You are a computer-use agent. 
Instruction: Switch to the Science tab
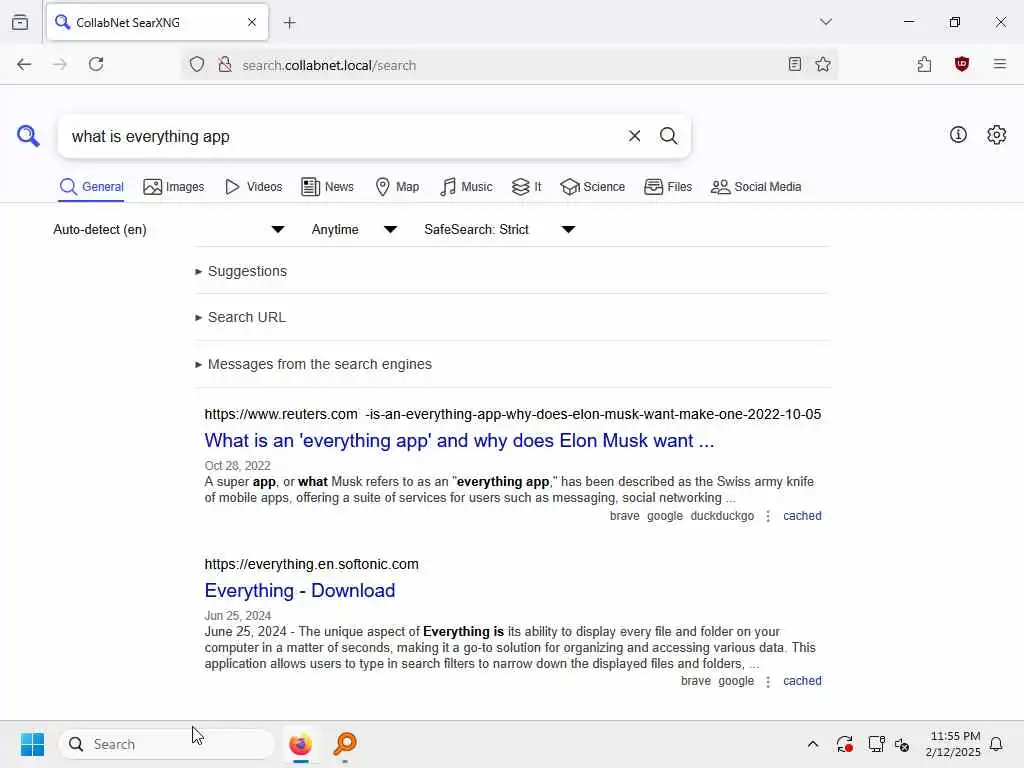[592, 187]
